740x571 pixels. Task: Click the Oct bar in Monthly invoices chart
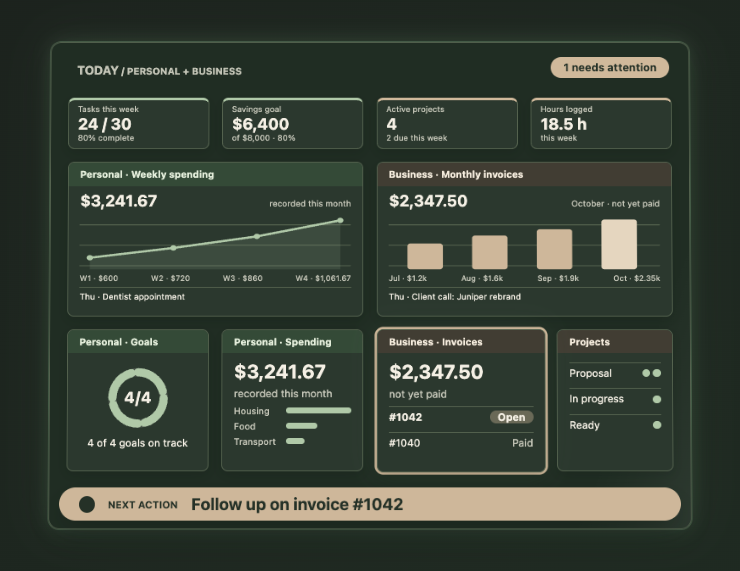tap(619, 244)
